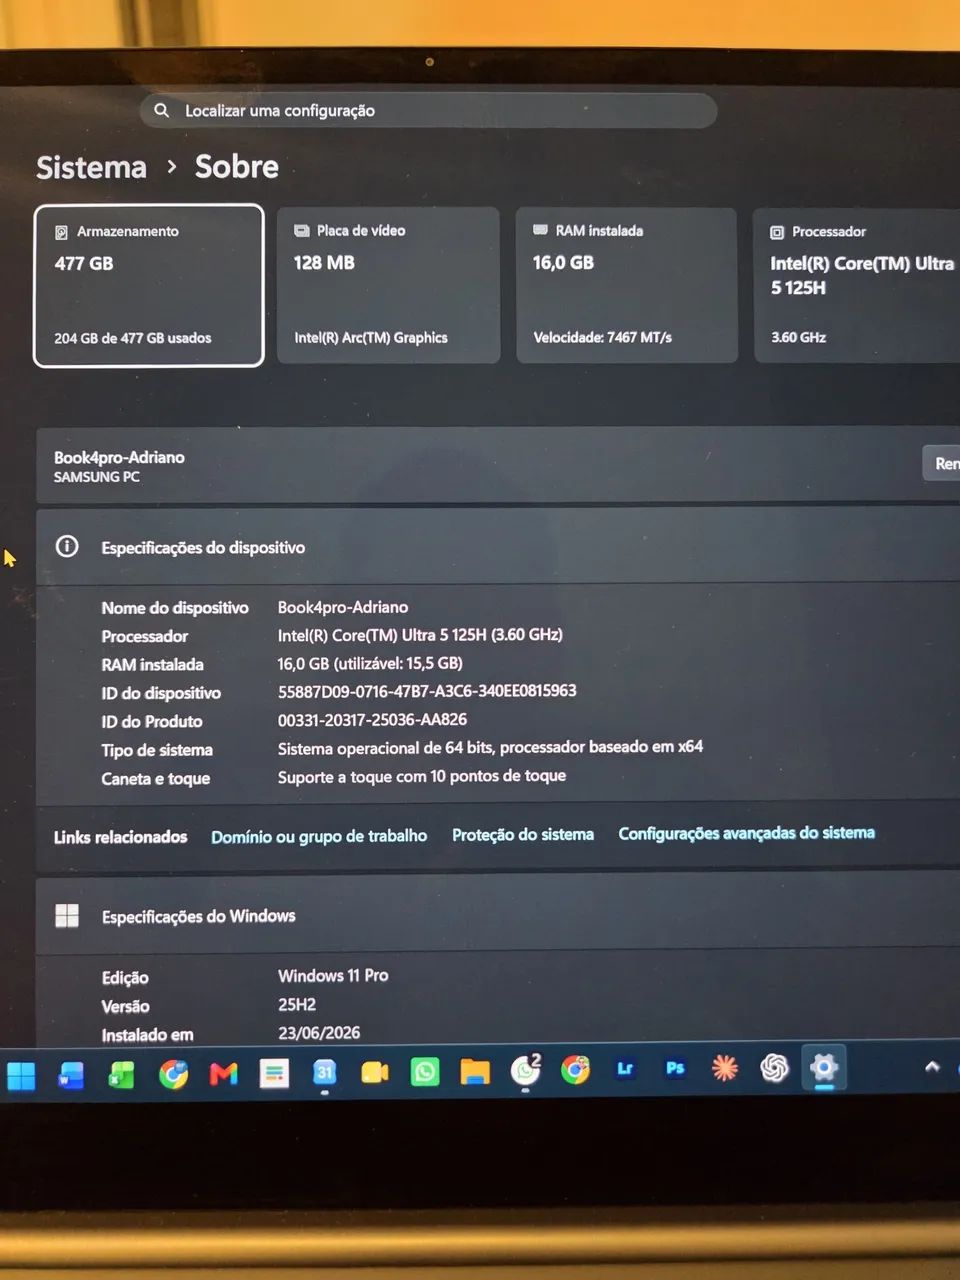Select the Windows 11 Pro edition value

[x=333, y=975]
